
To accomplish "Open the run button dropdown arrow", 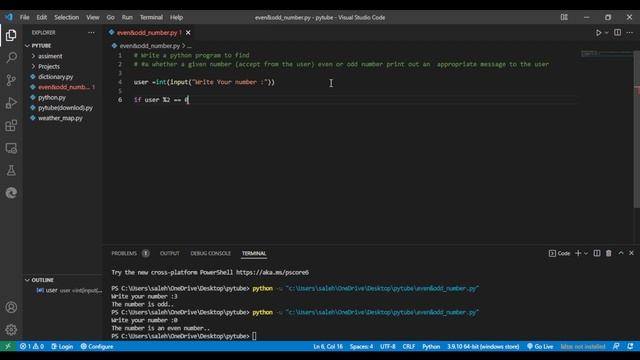I will coord(607,33).
